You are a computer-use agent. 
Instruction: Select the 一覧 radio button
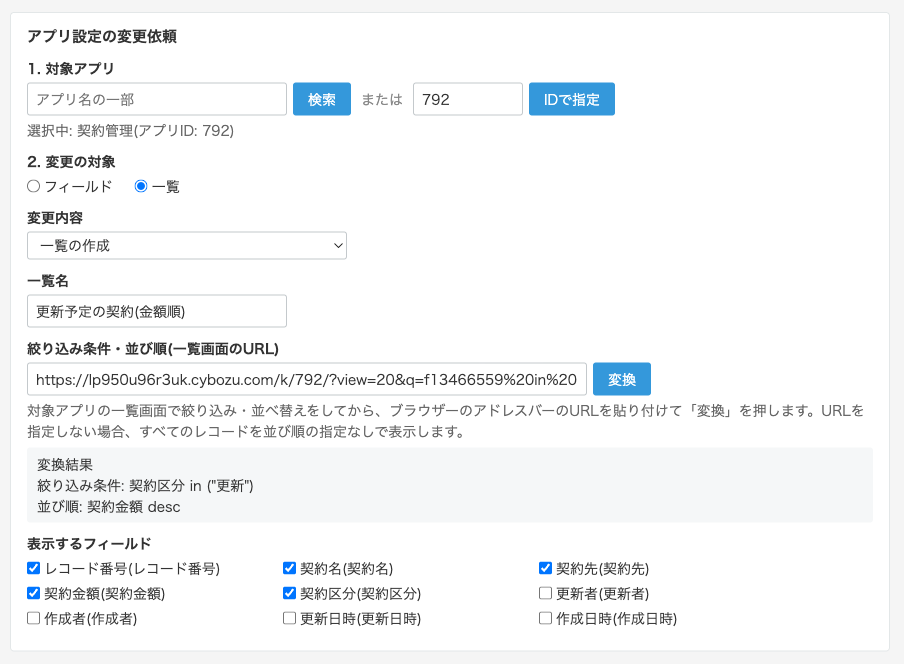tap(141, 186)
